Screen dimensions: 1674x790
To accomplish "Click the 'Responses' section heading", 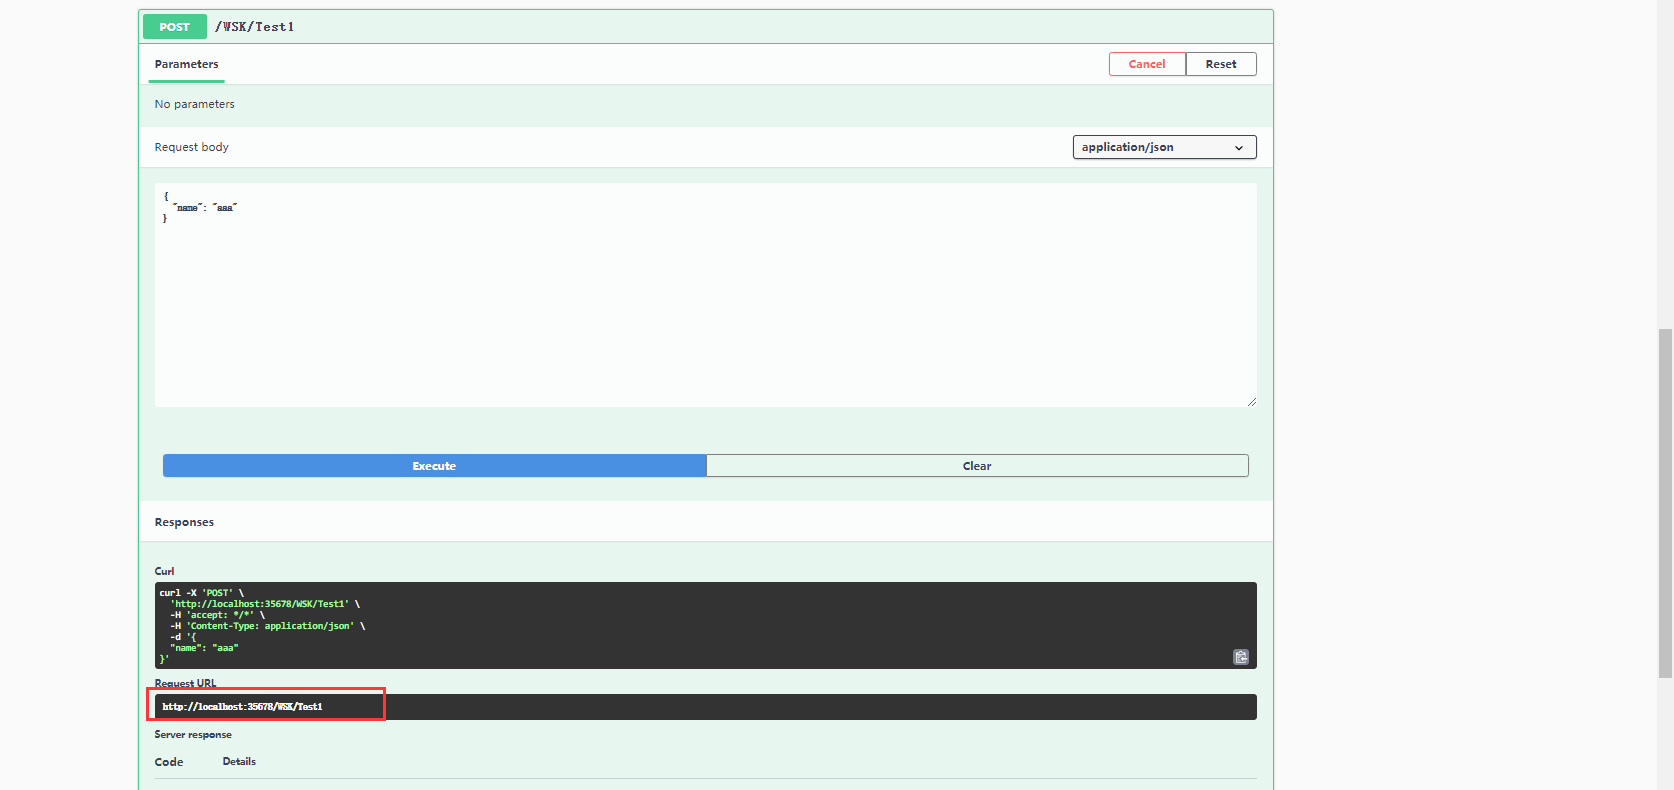I will tap(184, 522).
